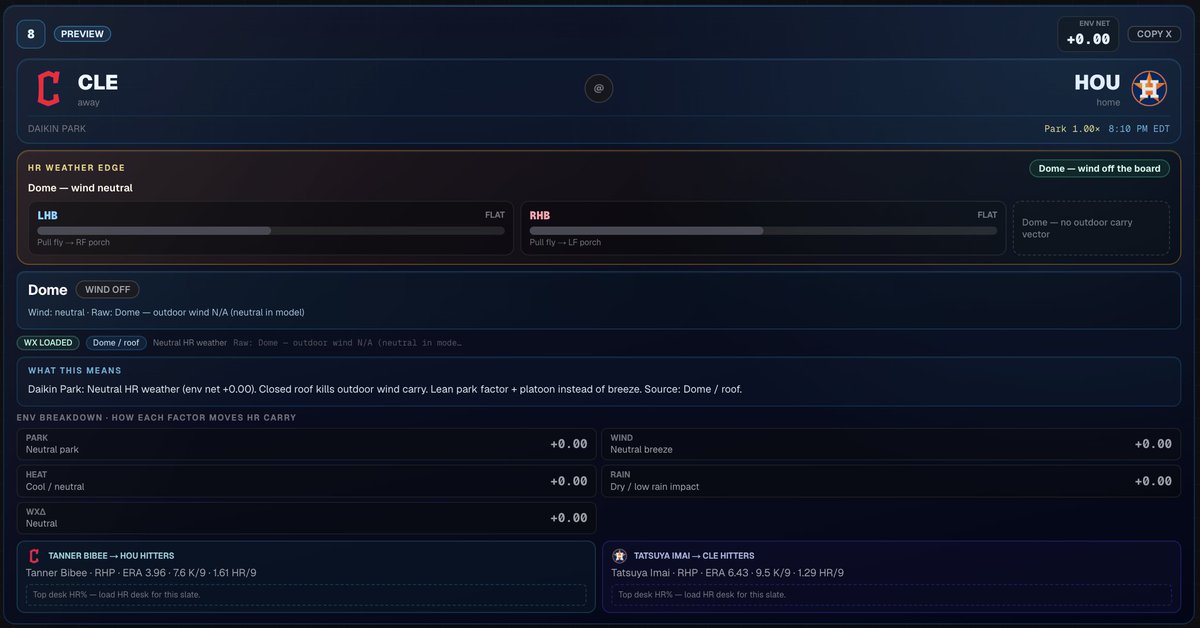Click the Dome — wind neutral text
This screenshot has height=628, width=1200.
click(80, 188)
